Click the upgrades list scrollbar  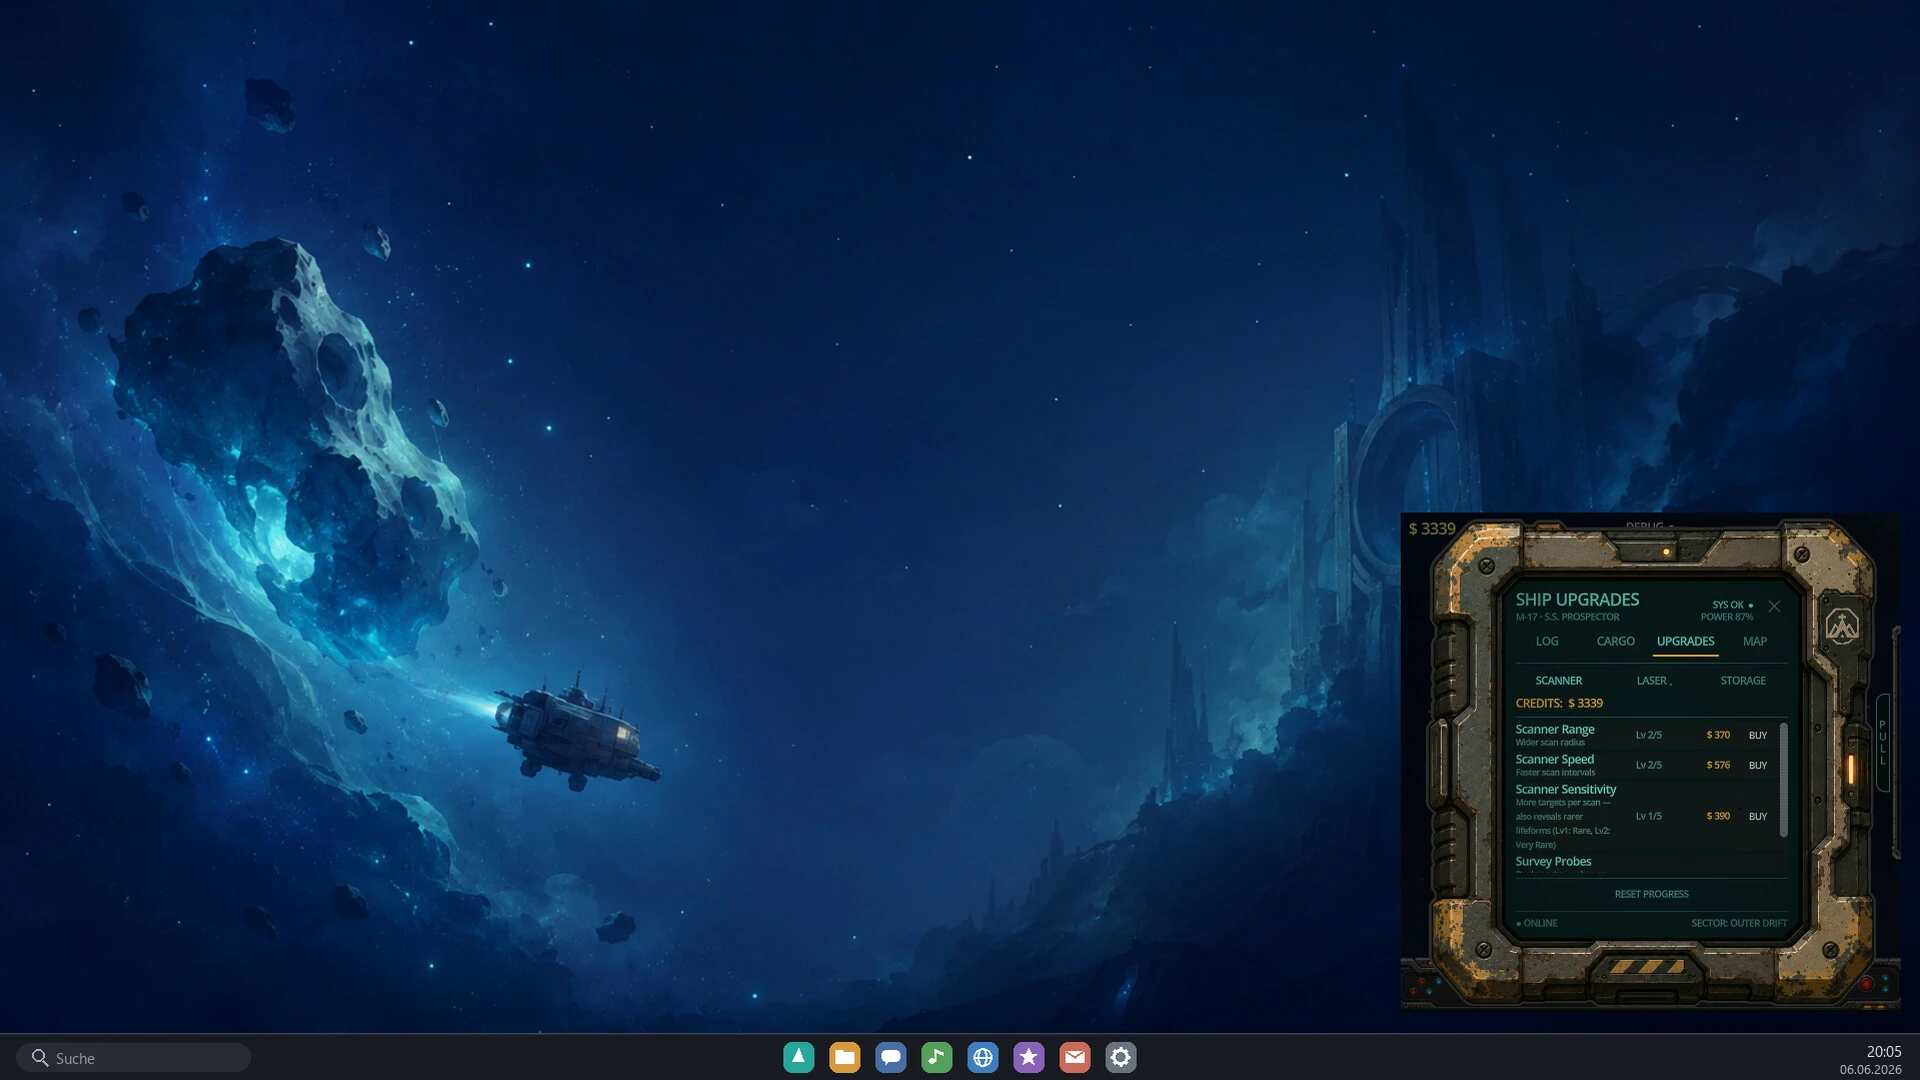click(1784, 780)
